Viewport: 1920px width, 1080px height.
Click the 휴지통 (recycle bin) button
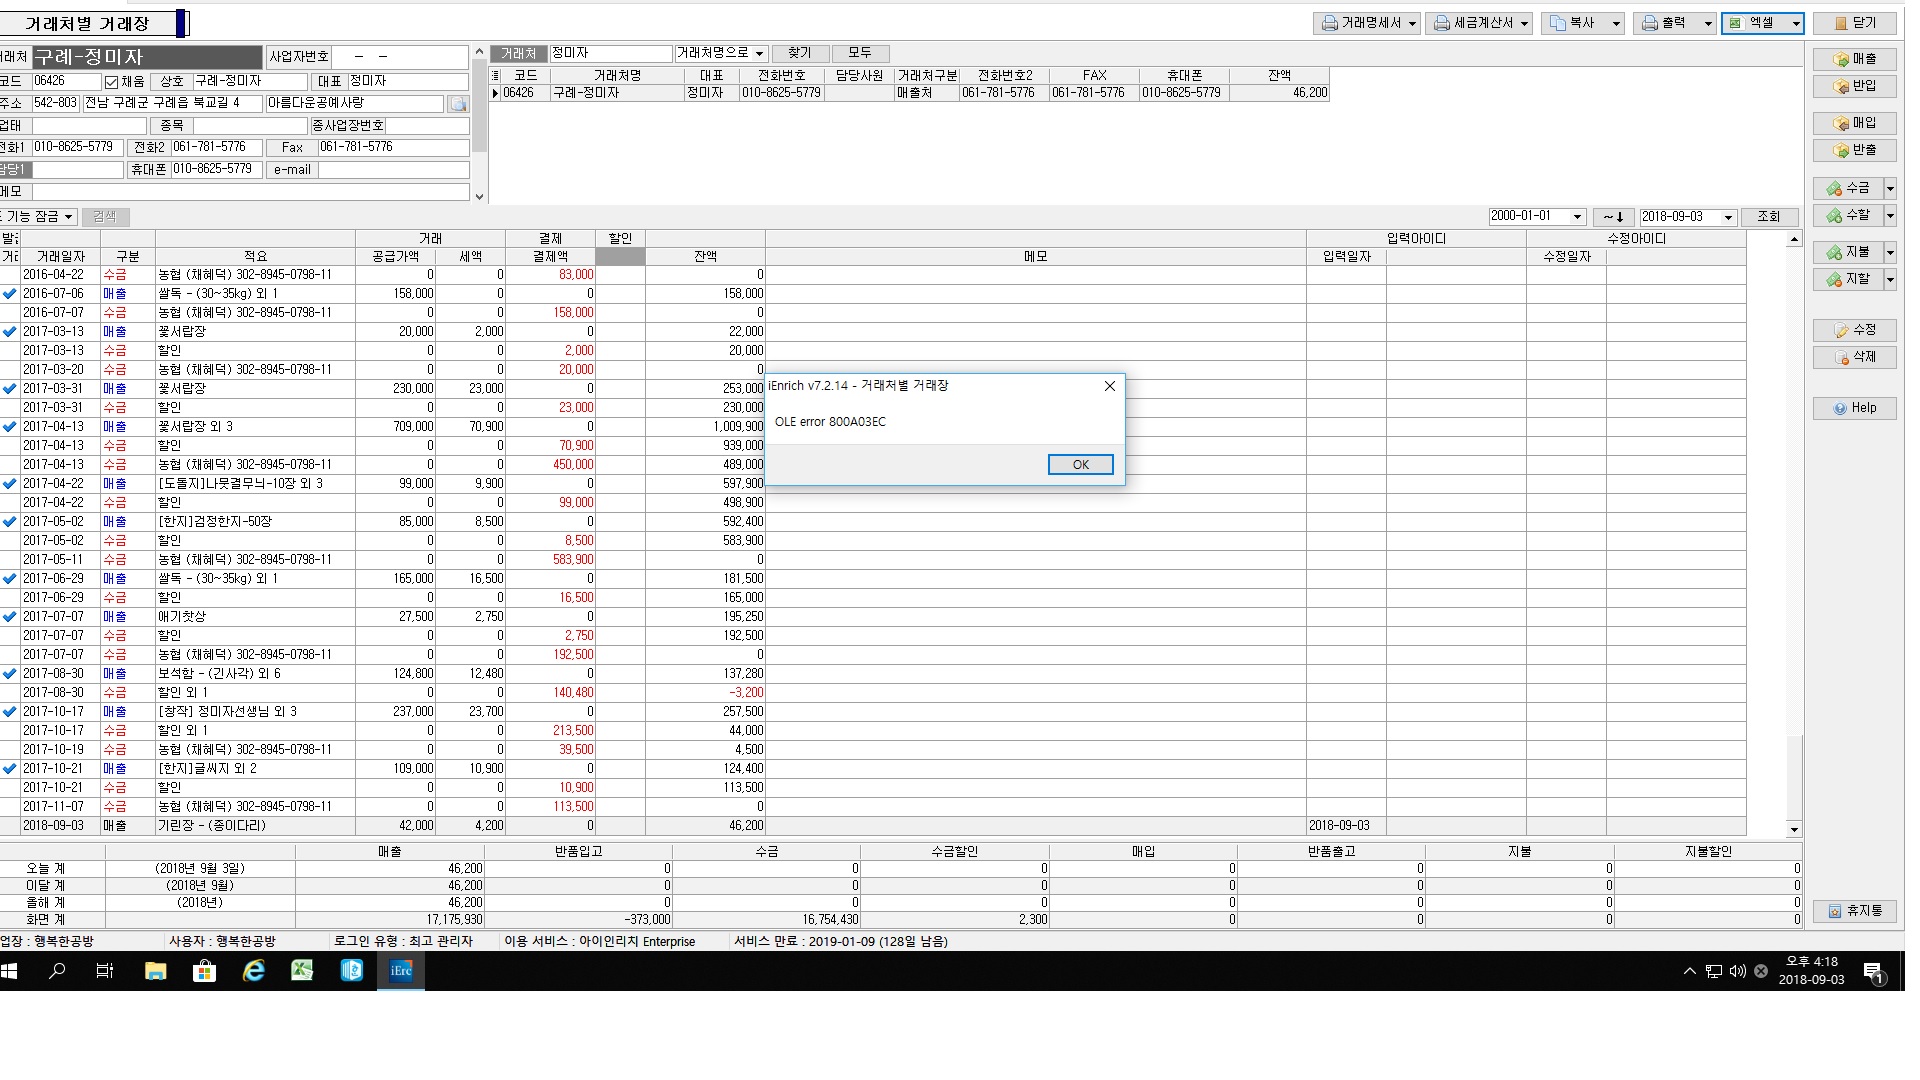tap(1854, 911)
